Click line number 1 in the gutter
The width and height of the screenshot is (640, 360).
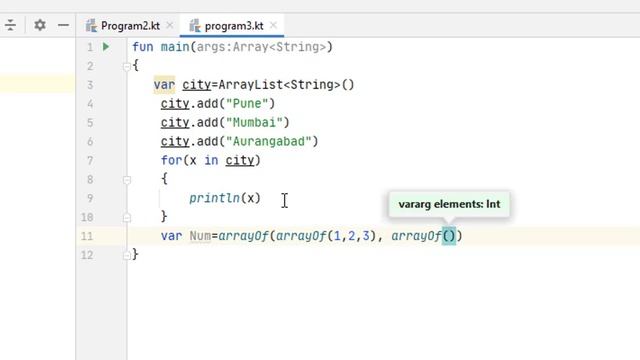[90, 47]
